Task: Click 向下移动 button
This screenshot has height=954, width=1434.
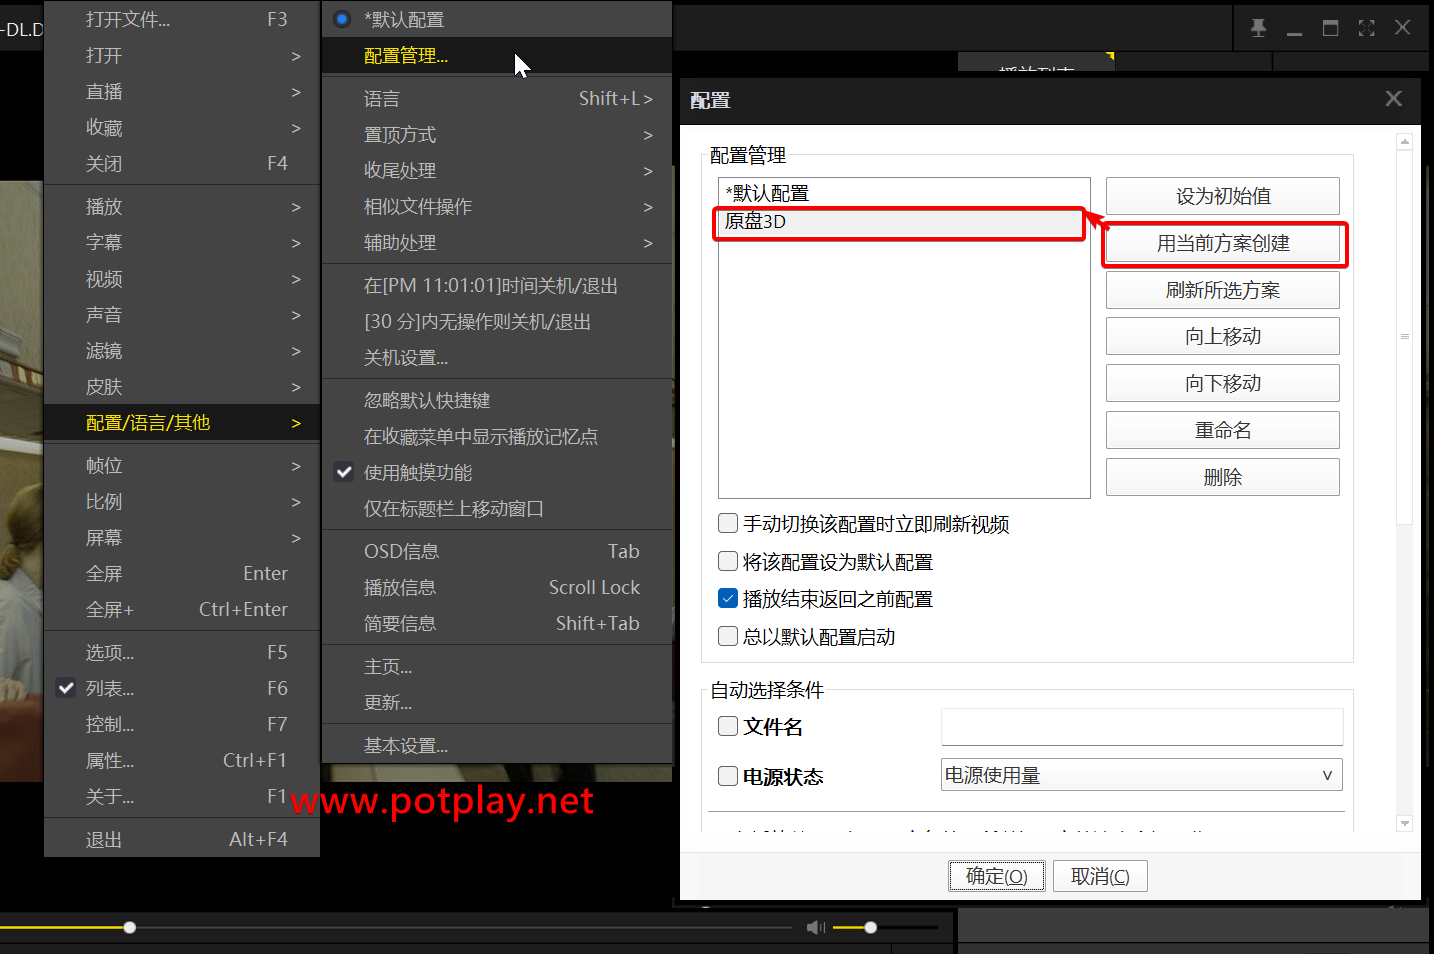Action: (1223, 383)
